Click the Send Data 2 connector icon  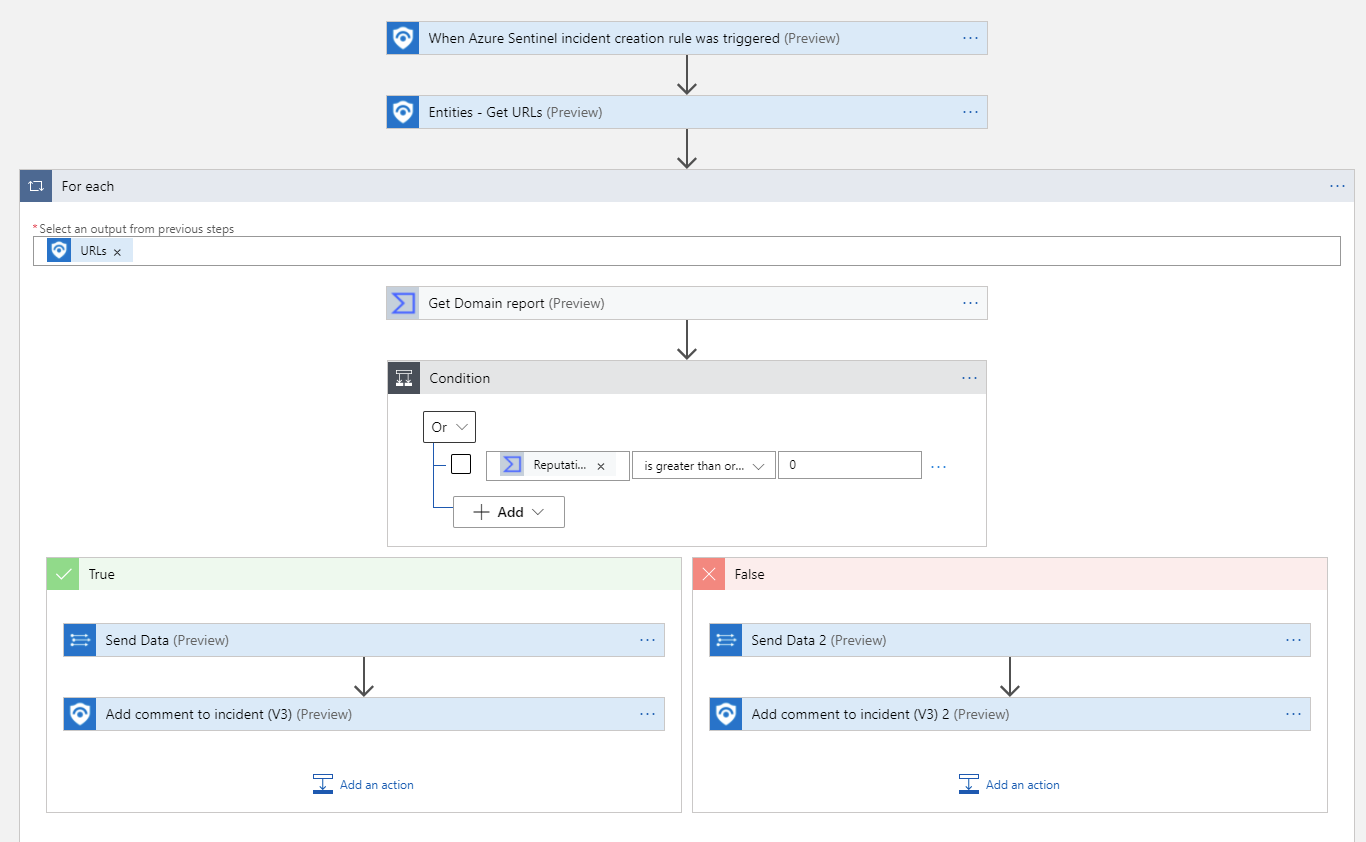(726, 640)
